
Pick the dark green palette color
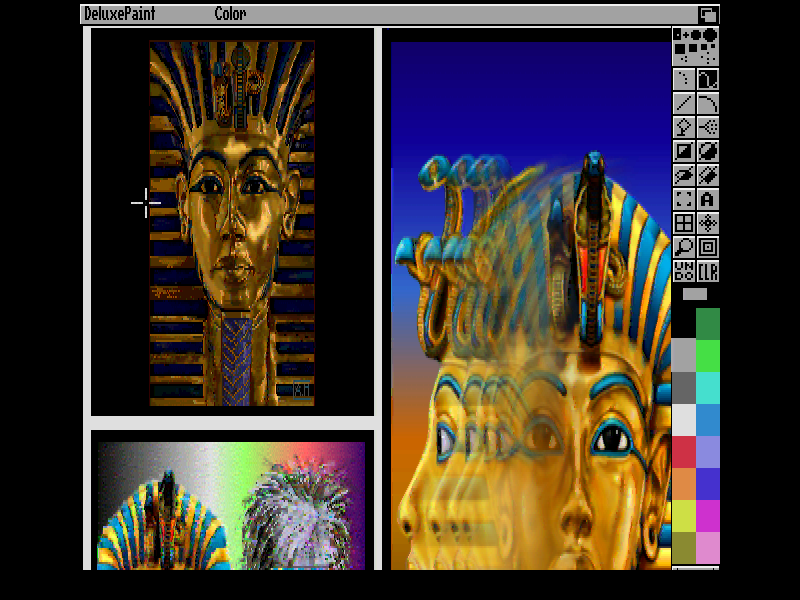(708, 323)
